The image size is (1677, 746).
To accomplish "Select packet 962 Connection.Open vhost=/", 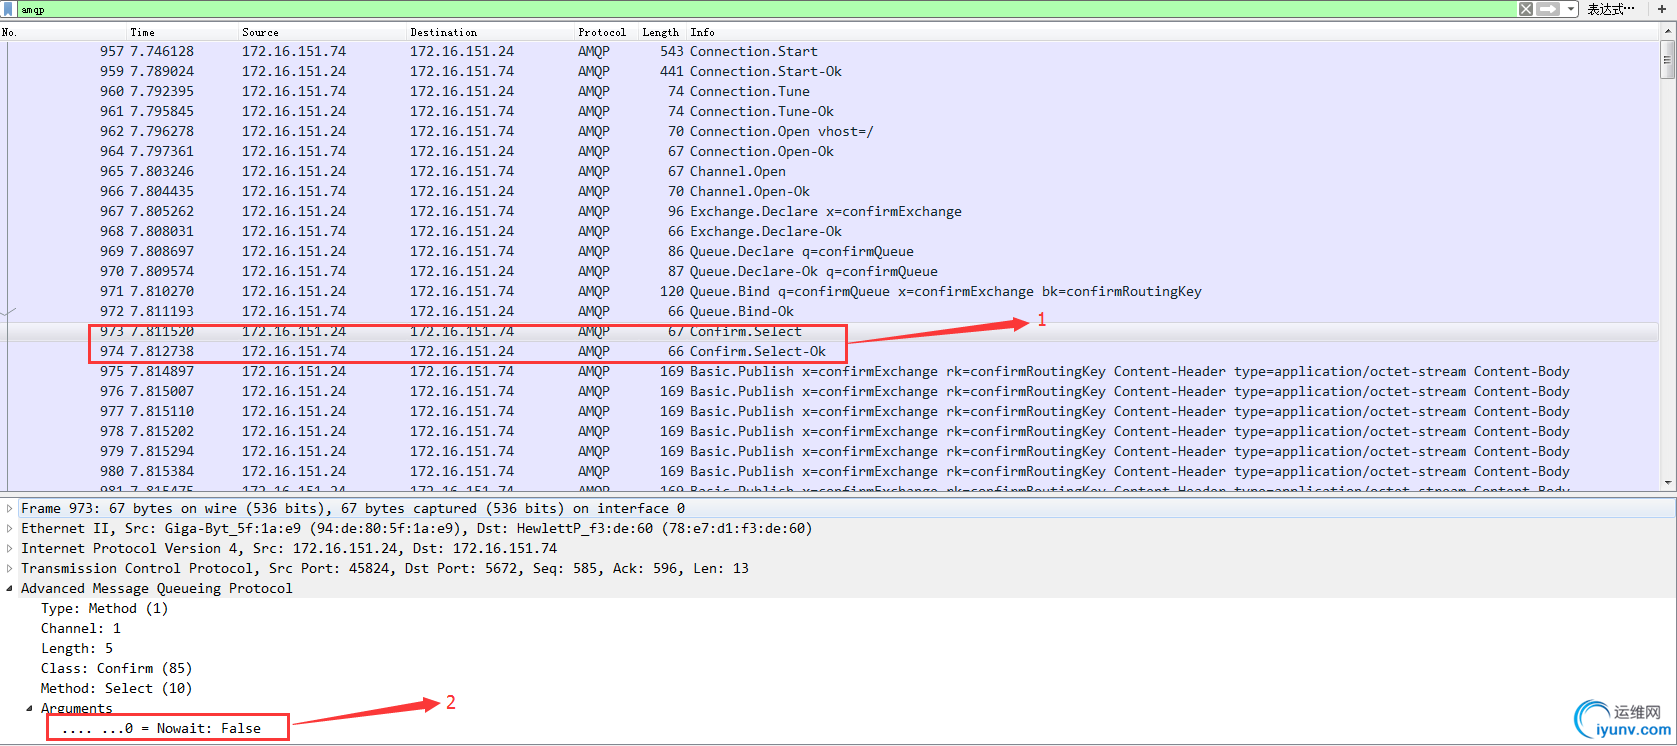I will click(830, 131).
